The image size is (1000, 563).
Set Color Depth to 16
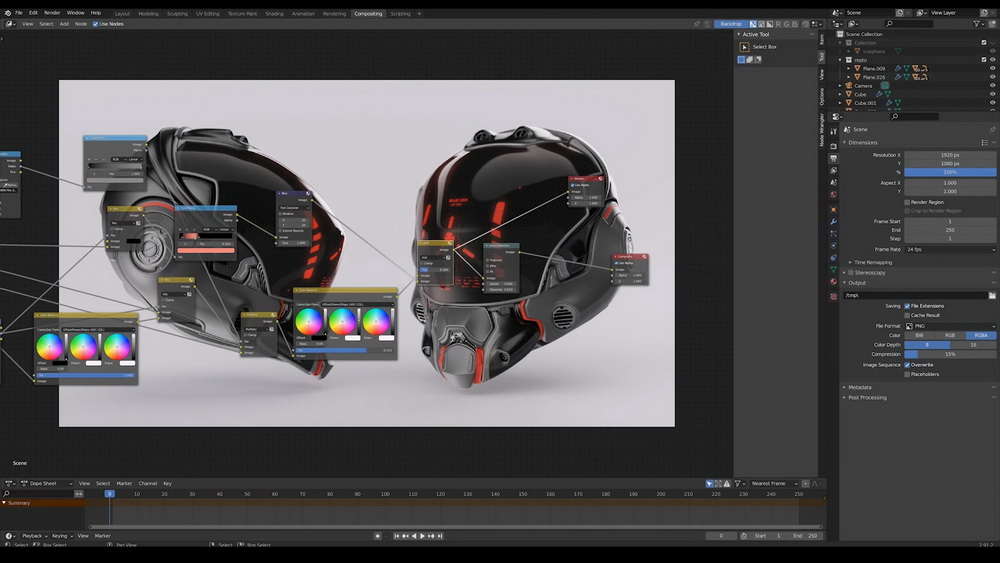click(x=973, y=345)
